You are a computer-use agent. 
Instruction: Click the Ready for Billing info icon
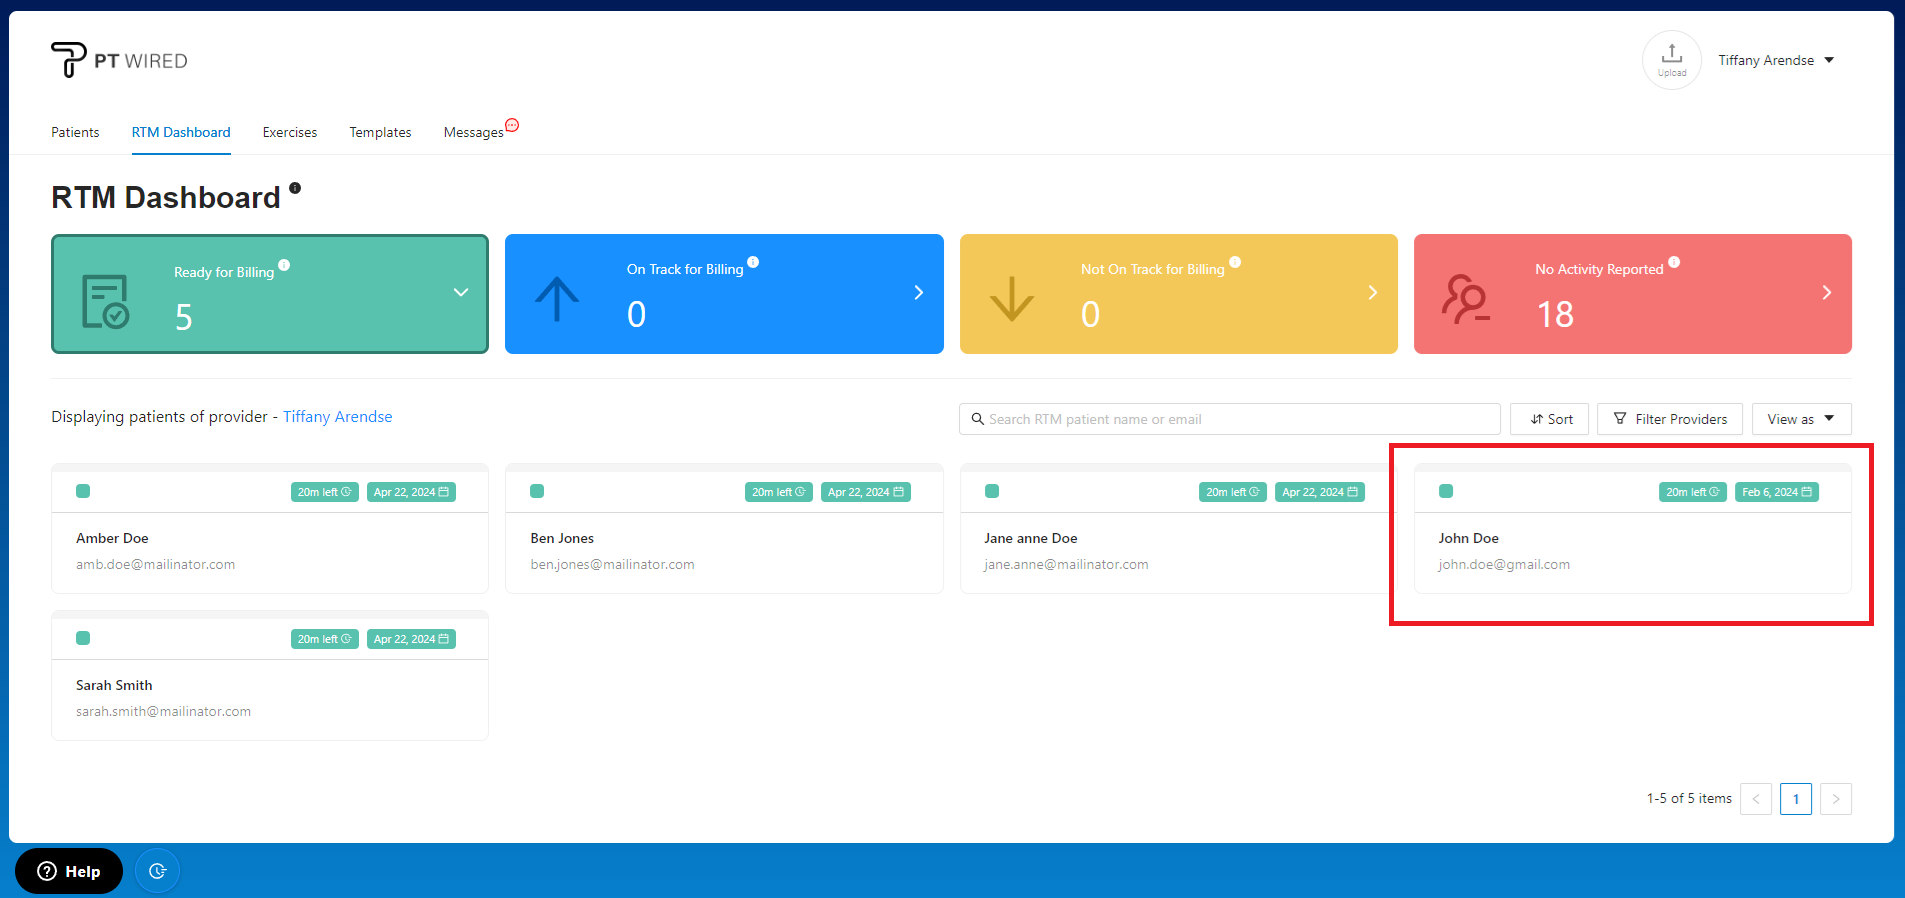pyautogui.click(x=284, y=265)
